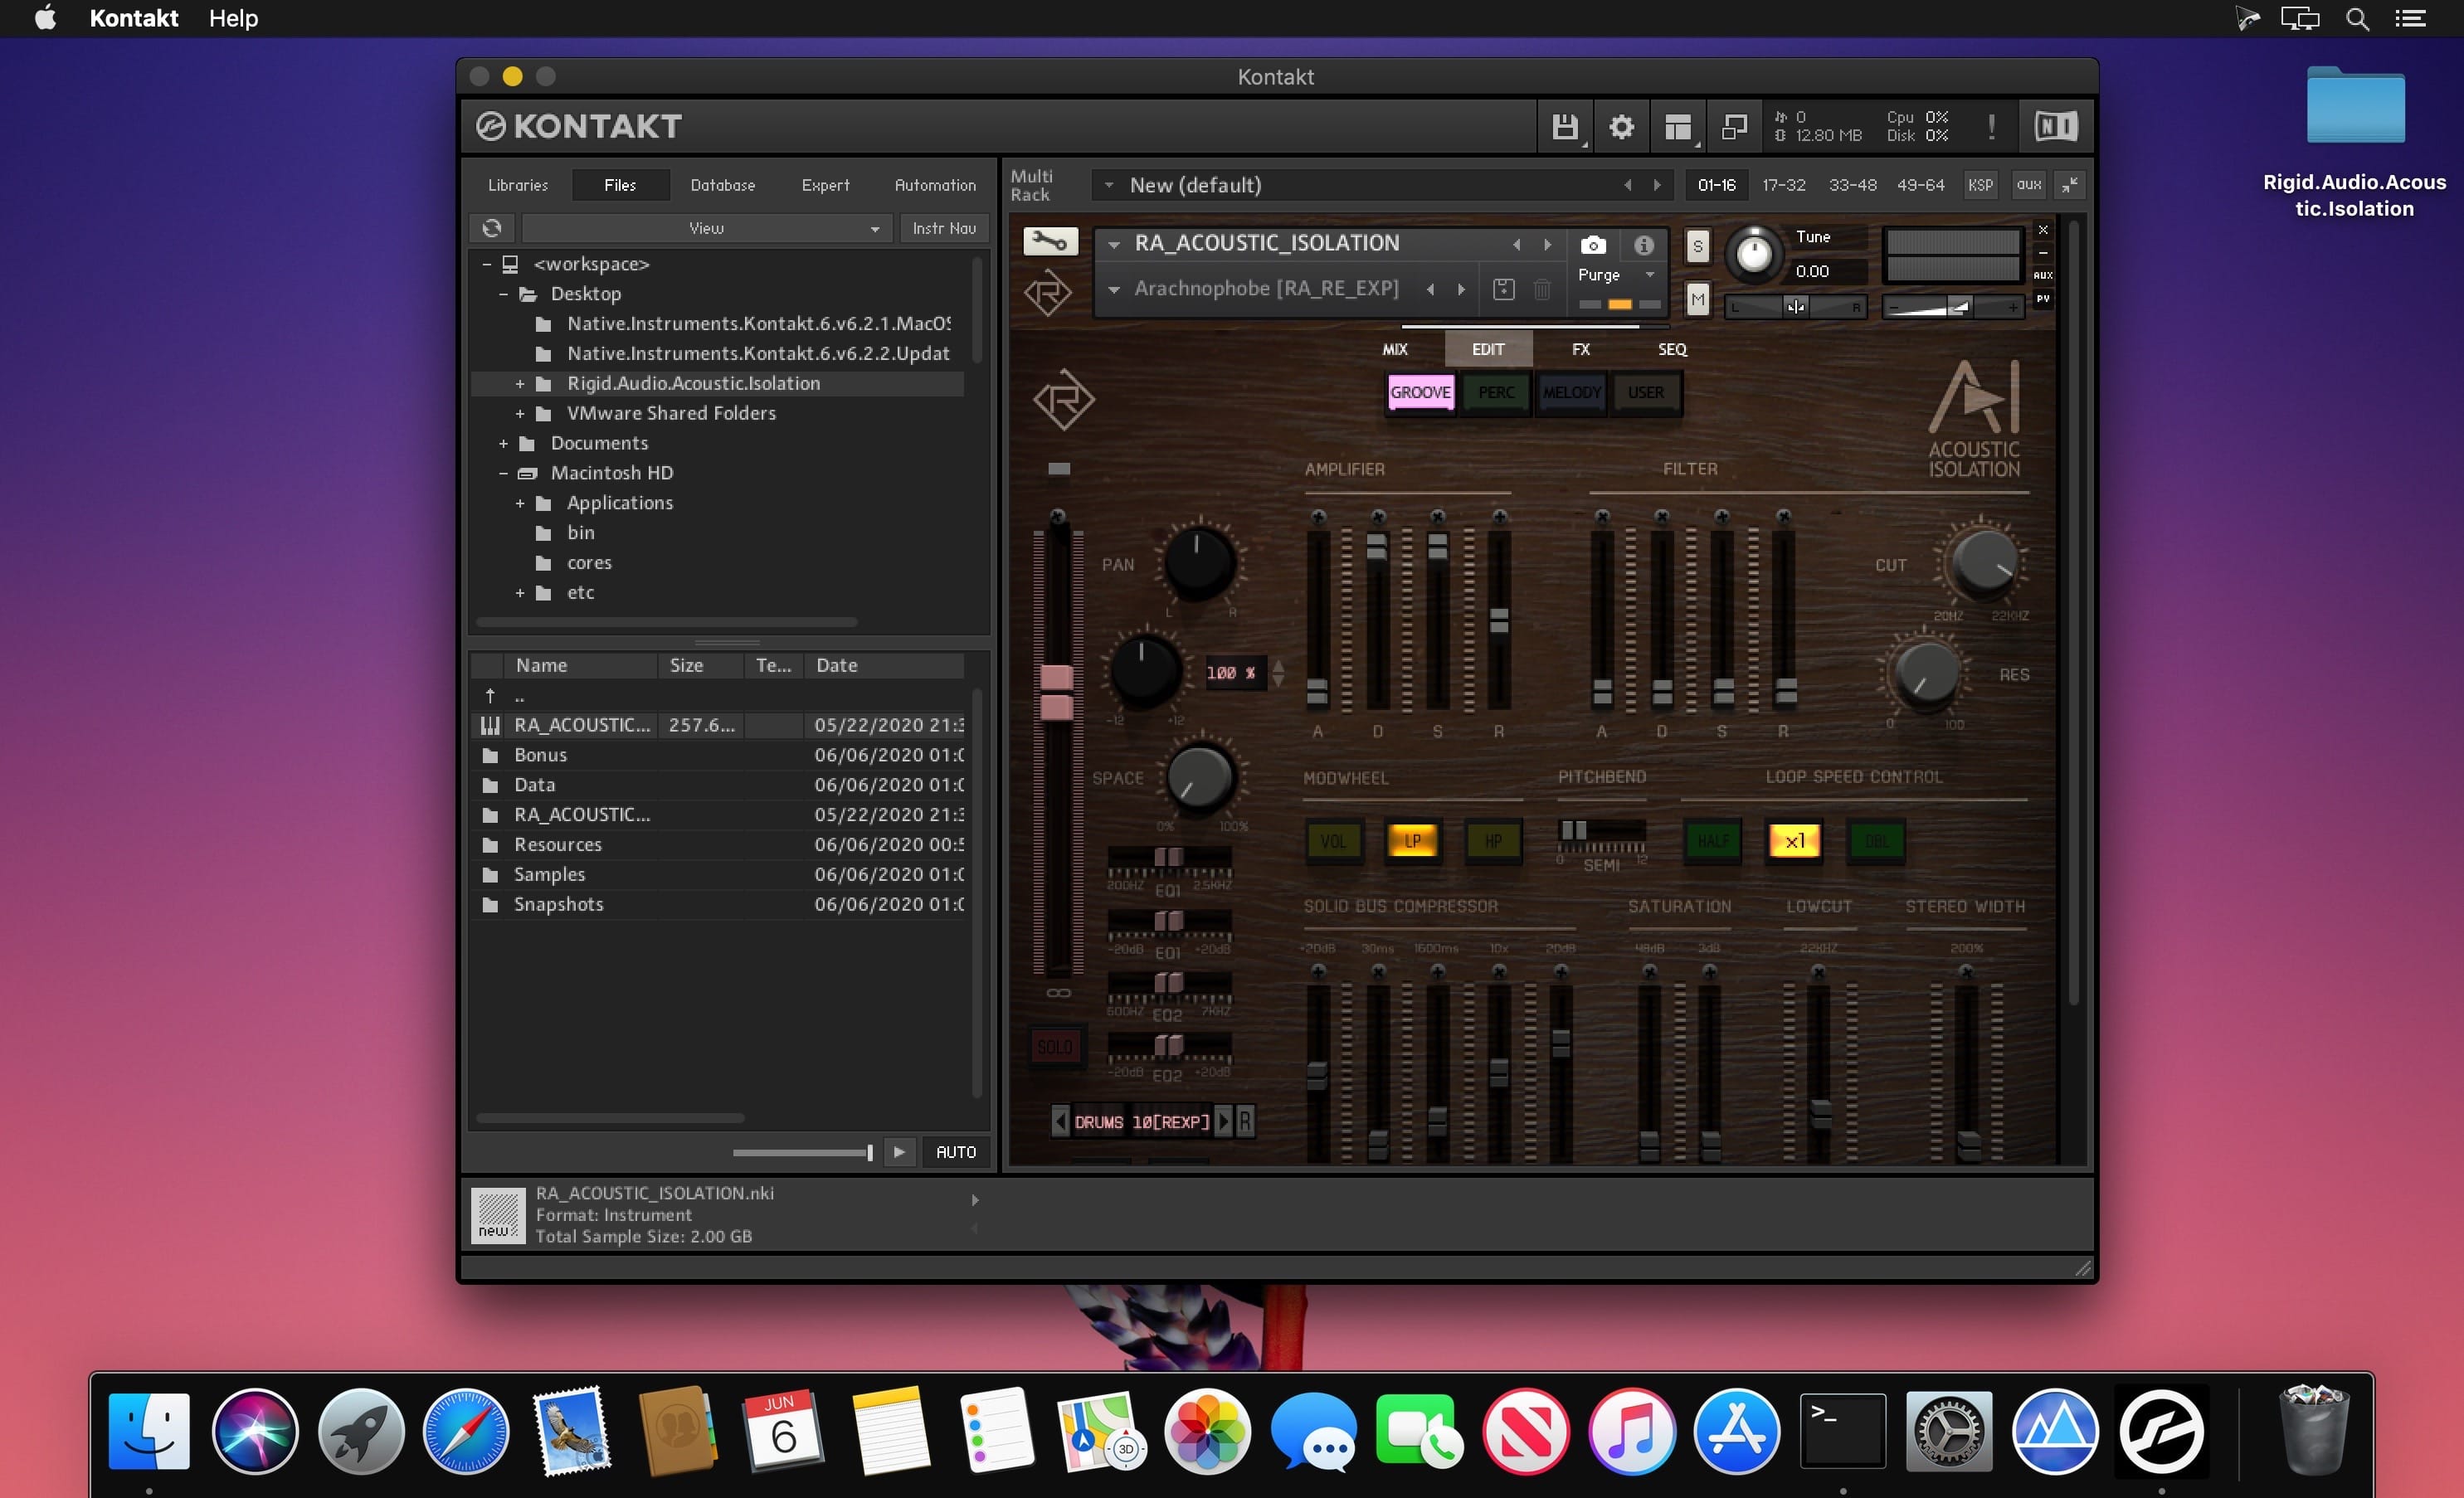
Task: Collapse rack to minimized size icon
Action: [x=2069, y=185]
